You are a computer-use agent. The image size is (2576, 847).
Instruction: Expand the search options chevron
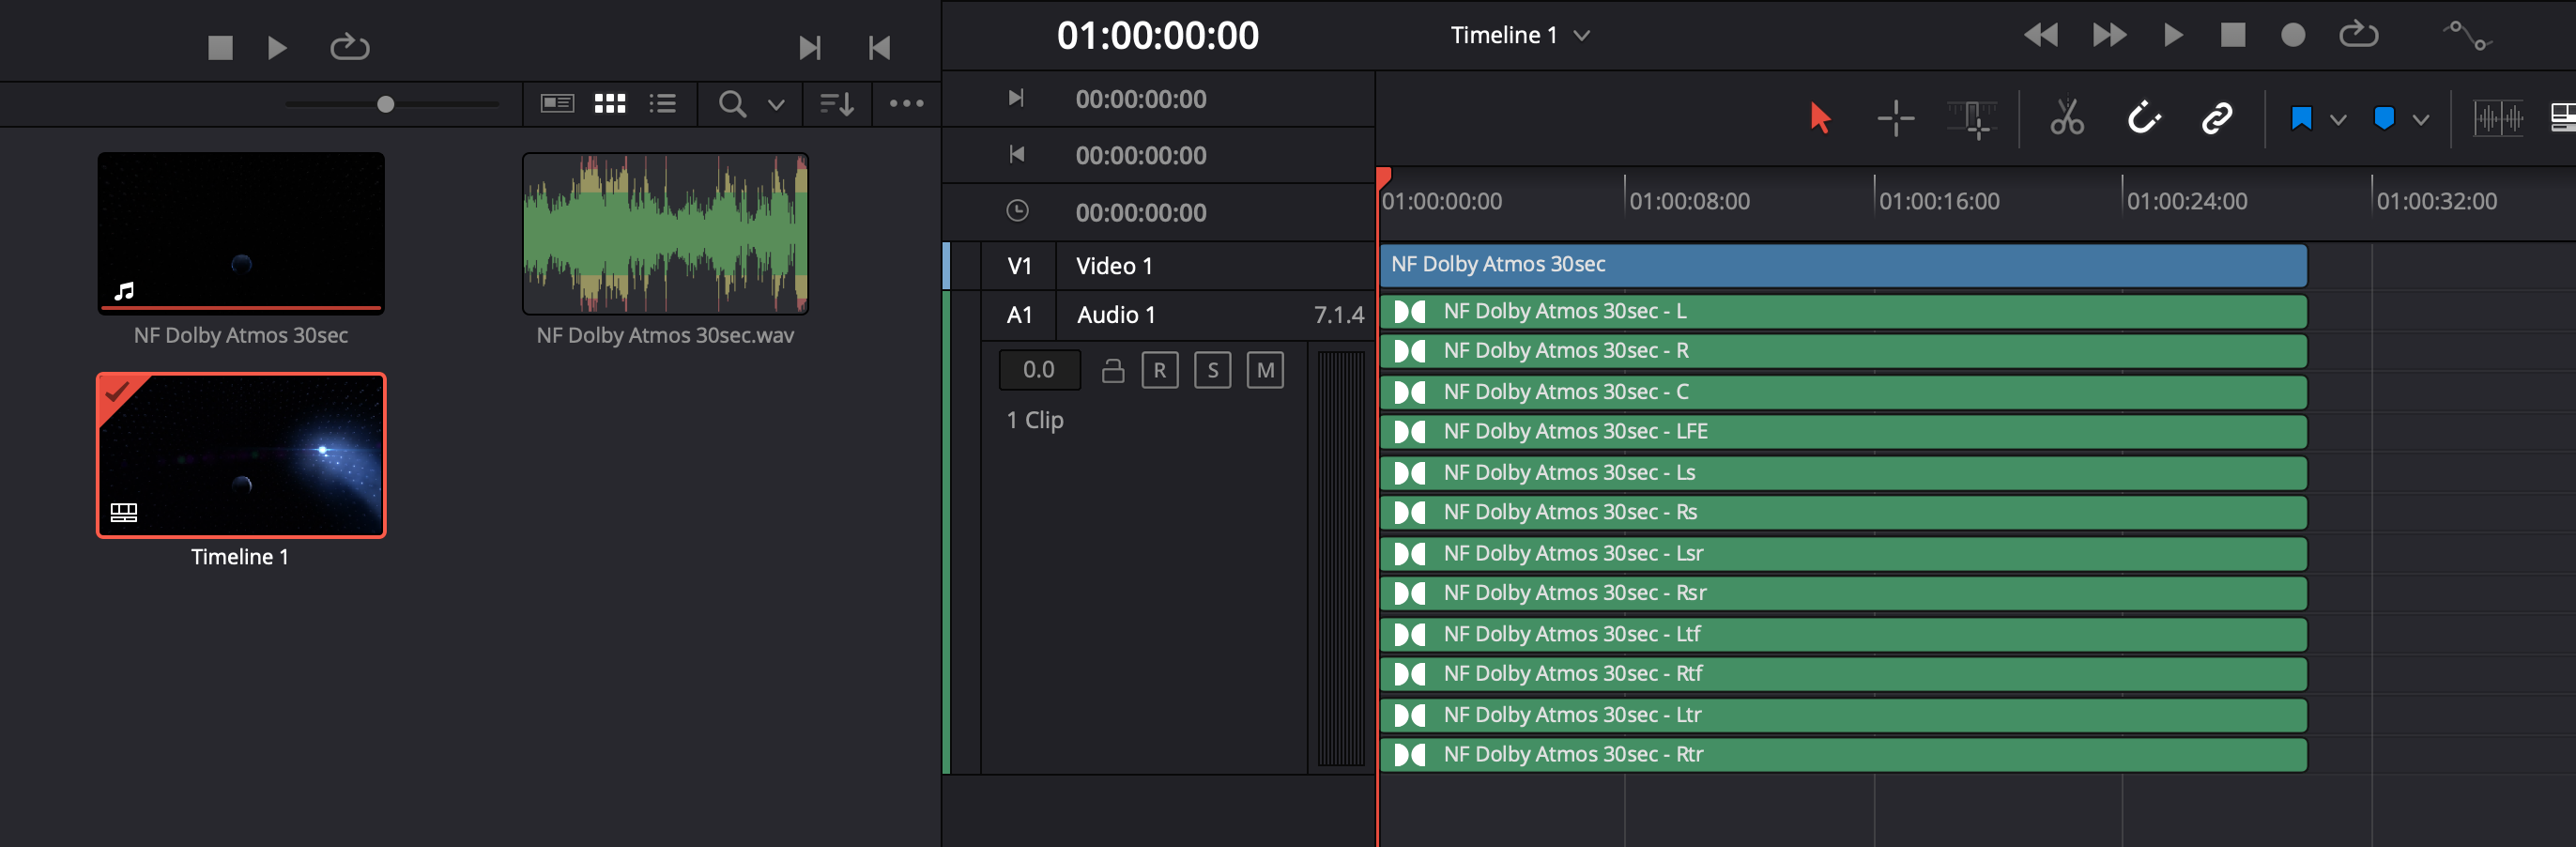click(776, 104)
